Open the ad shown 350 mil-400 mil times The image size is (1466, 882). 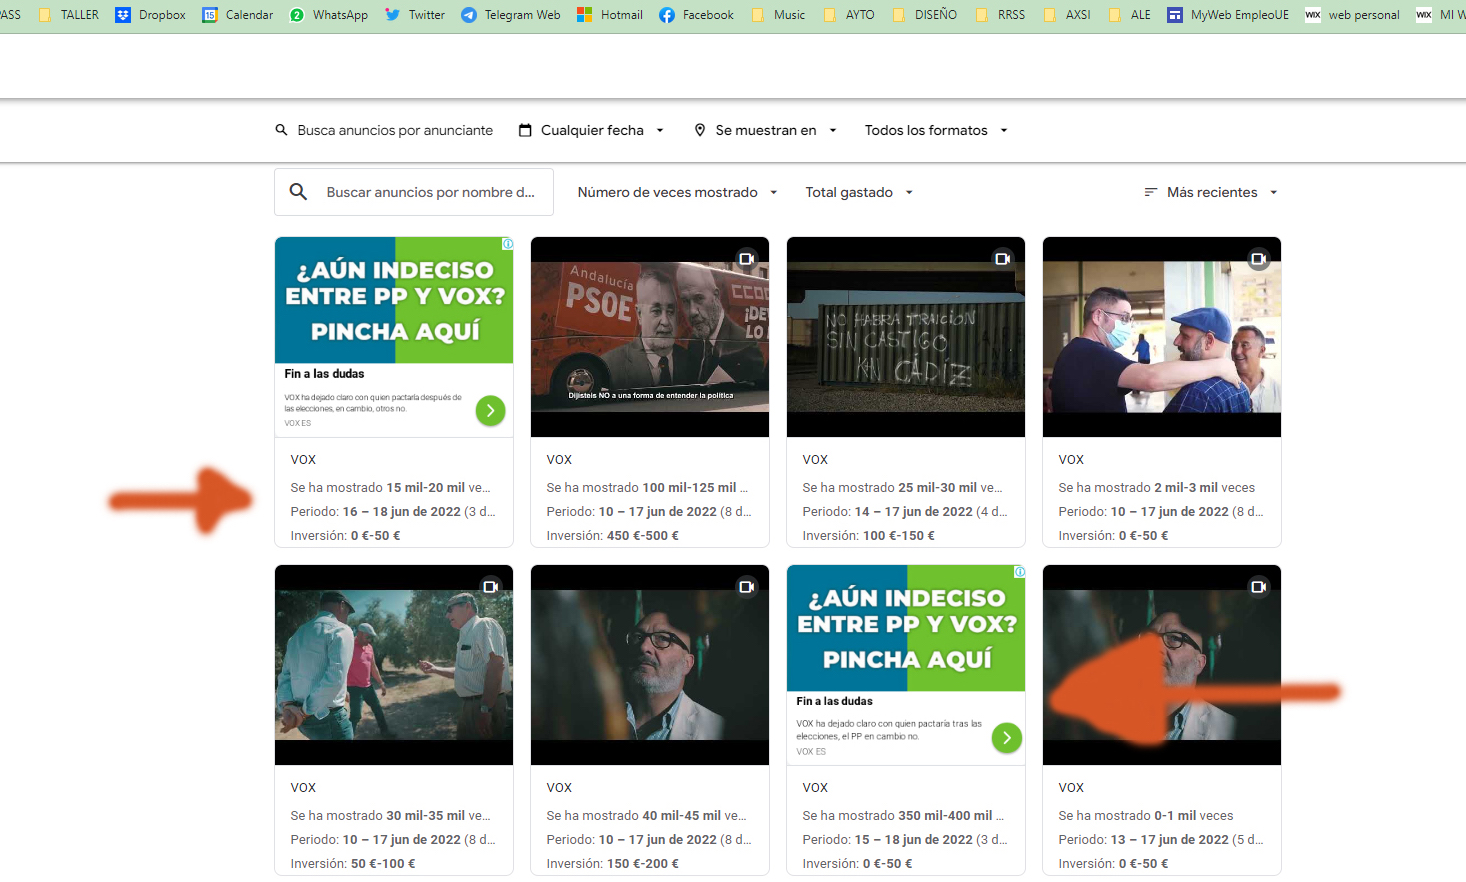(906, 720)
